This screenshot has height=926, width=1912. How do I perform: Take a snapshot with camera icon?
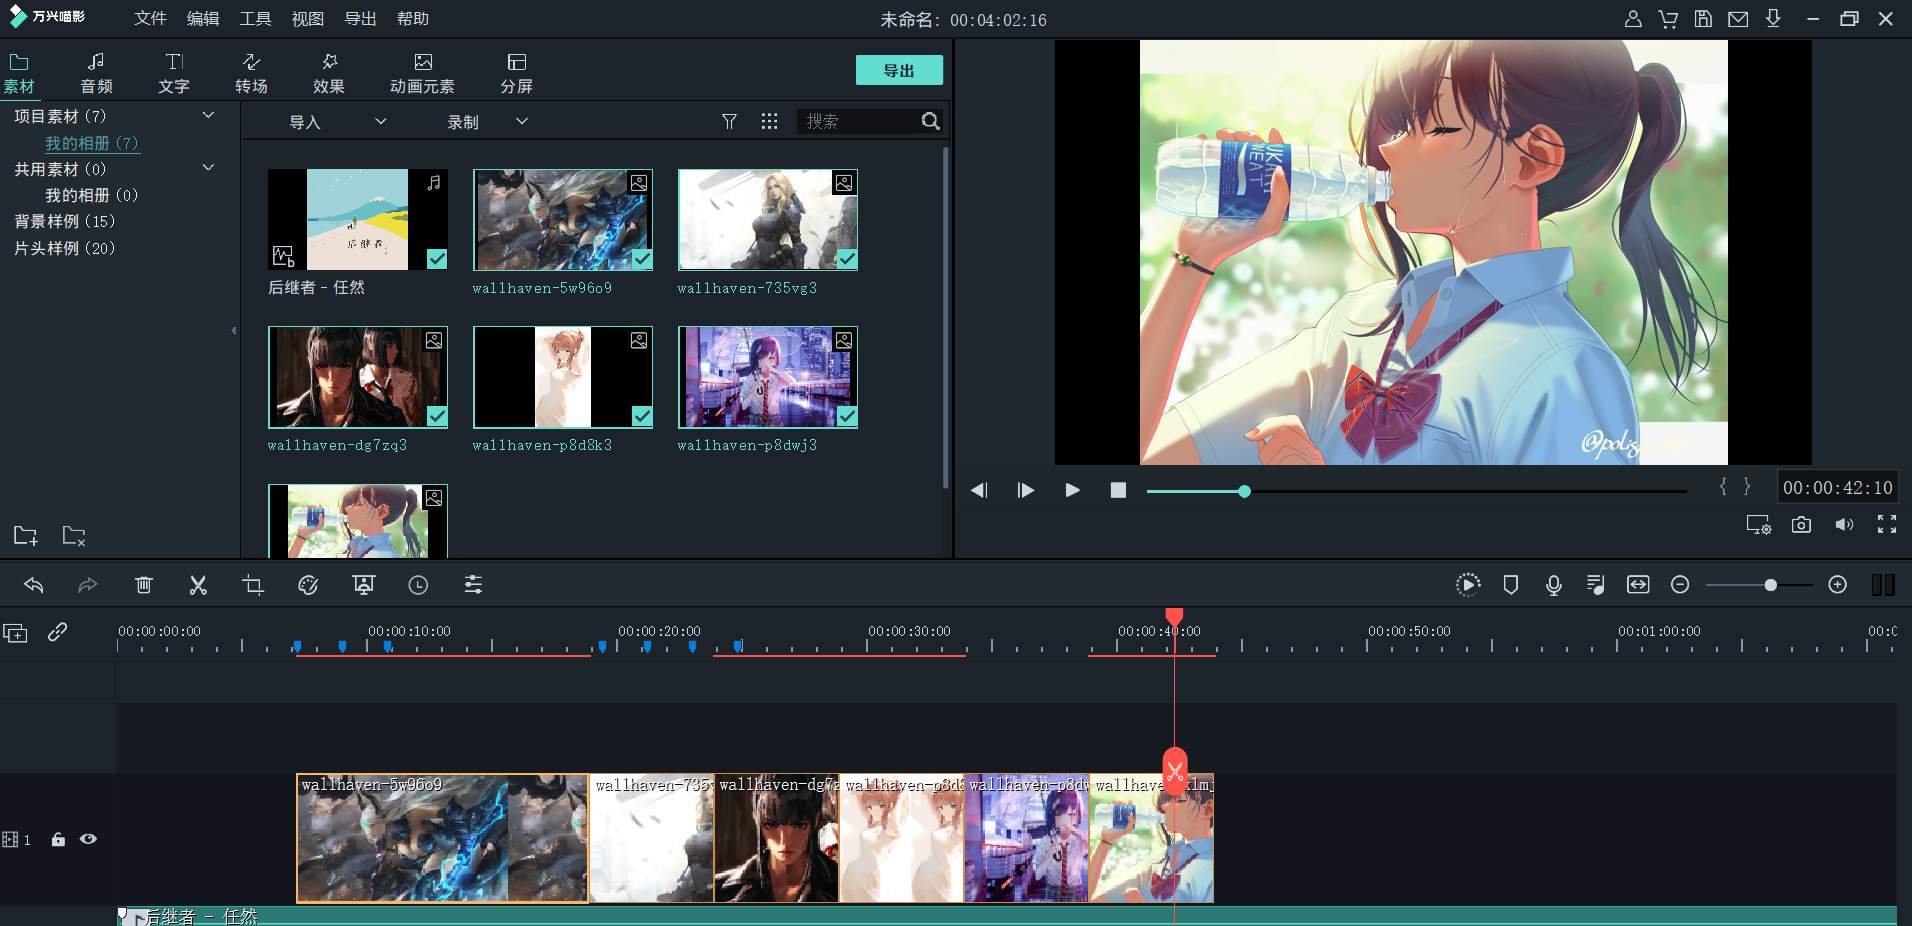(x=1801, y=525)
